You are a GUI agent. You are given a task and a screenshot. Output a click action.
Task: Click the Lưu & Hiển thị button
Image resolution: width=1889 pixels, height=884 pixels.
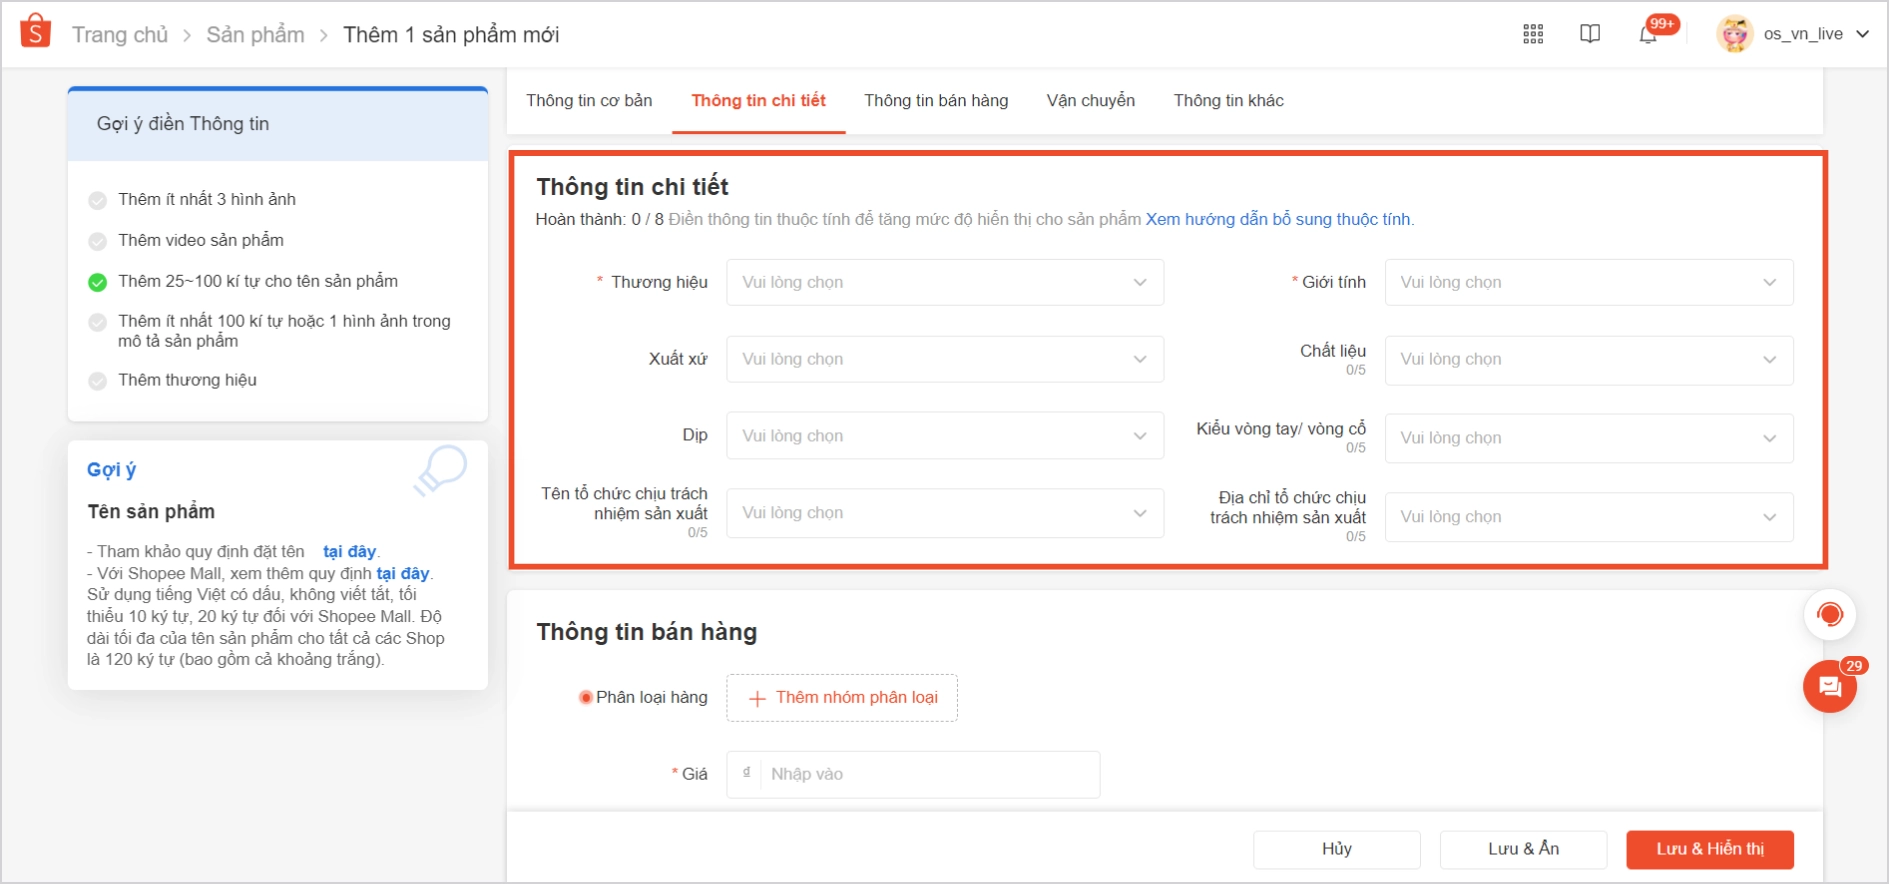click(1710, 849)
